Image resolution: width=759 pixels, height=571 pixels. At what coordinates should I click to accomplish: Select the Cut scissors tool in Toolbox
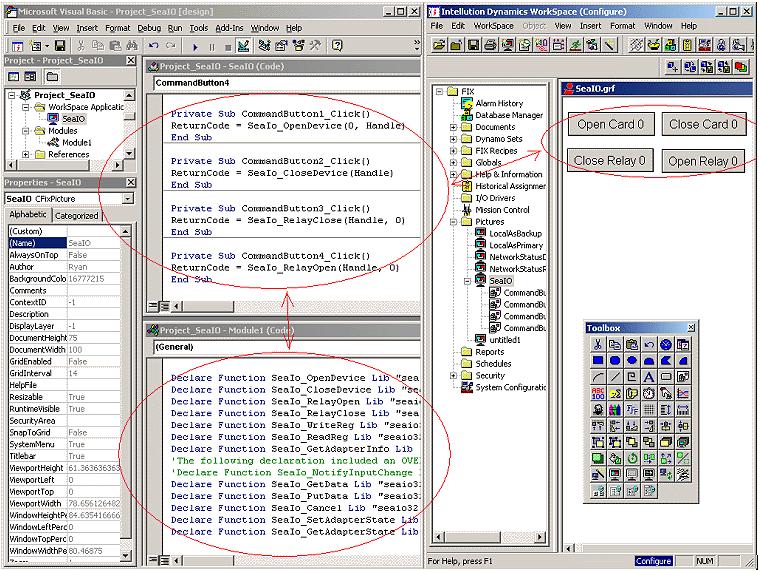tap(598, 345)
